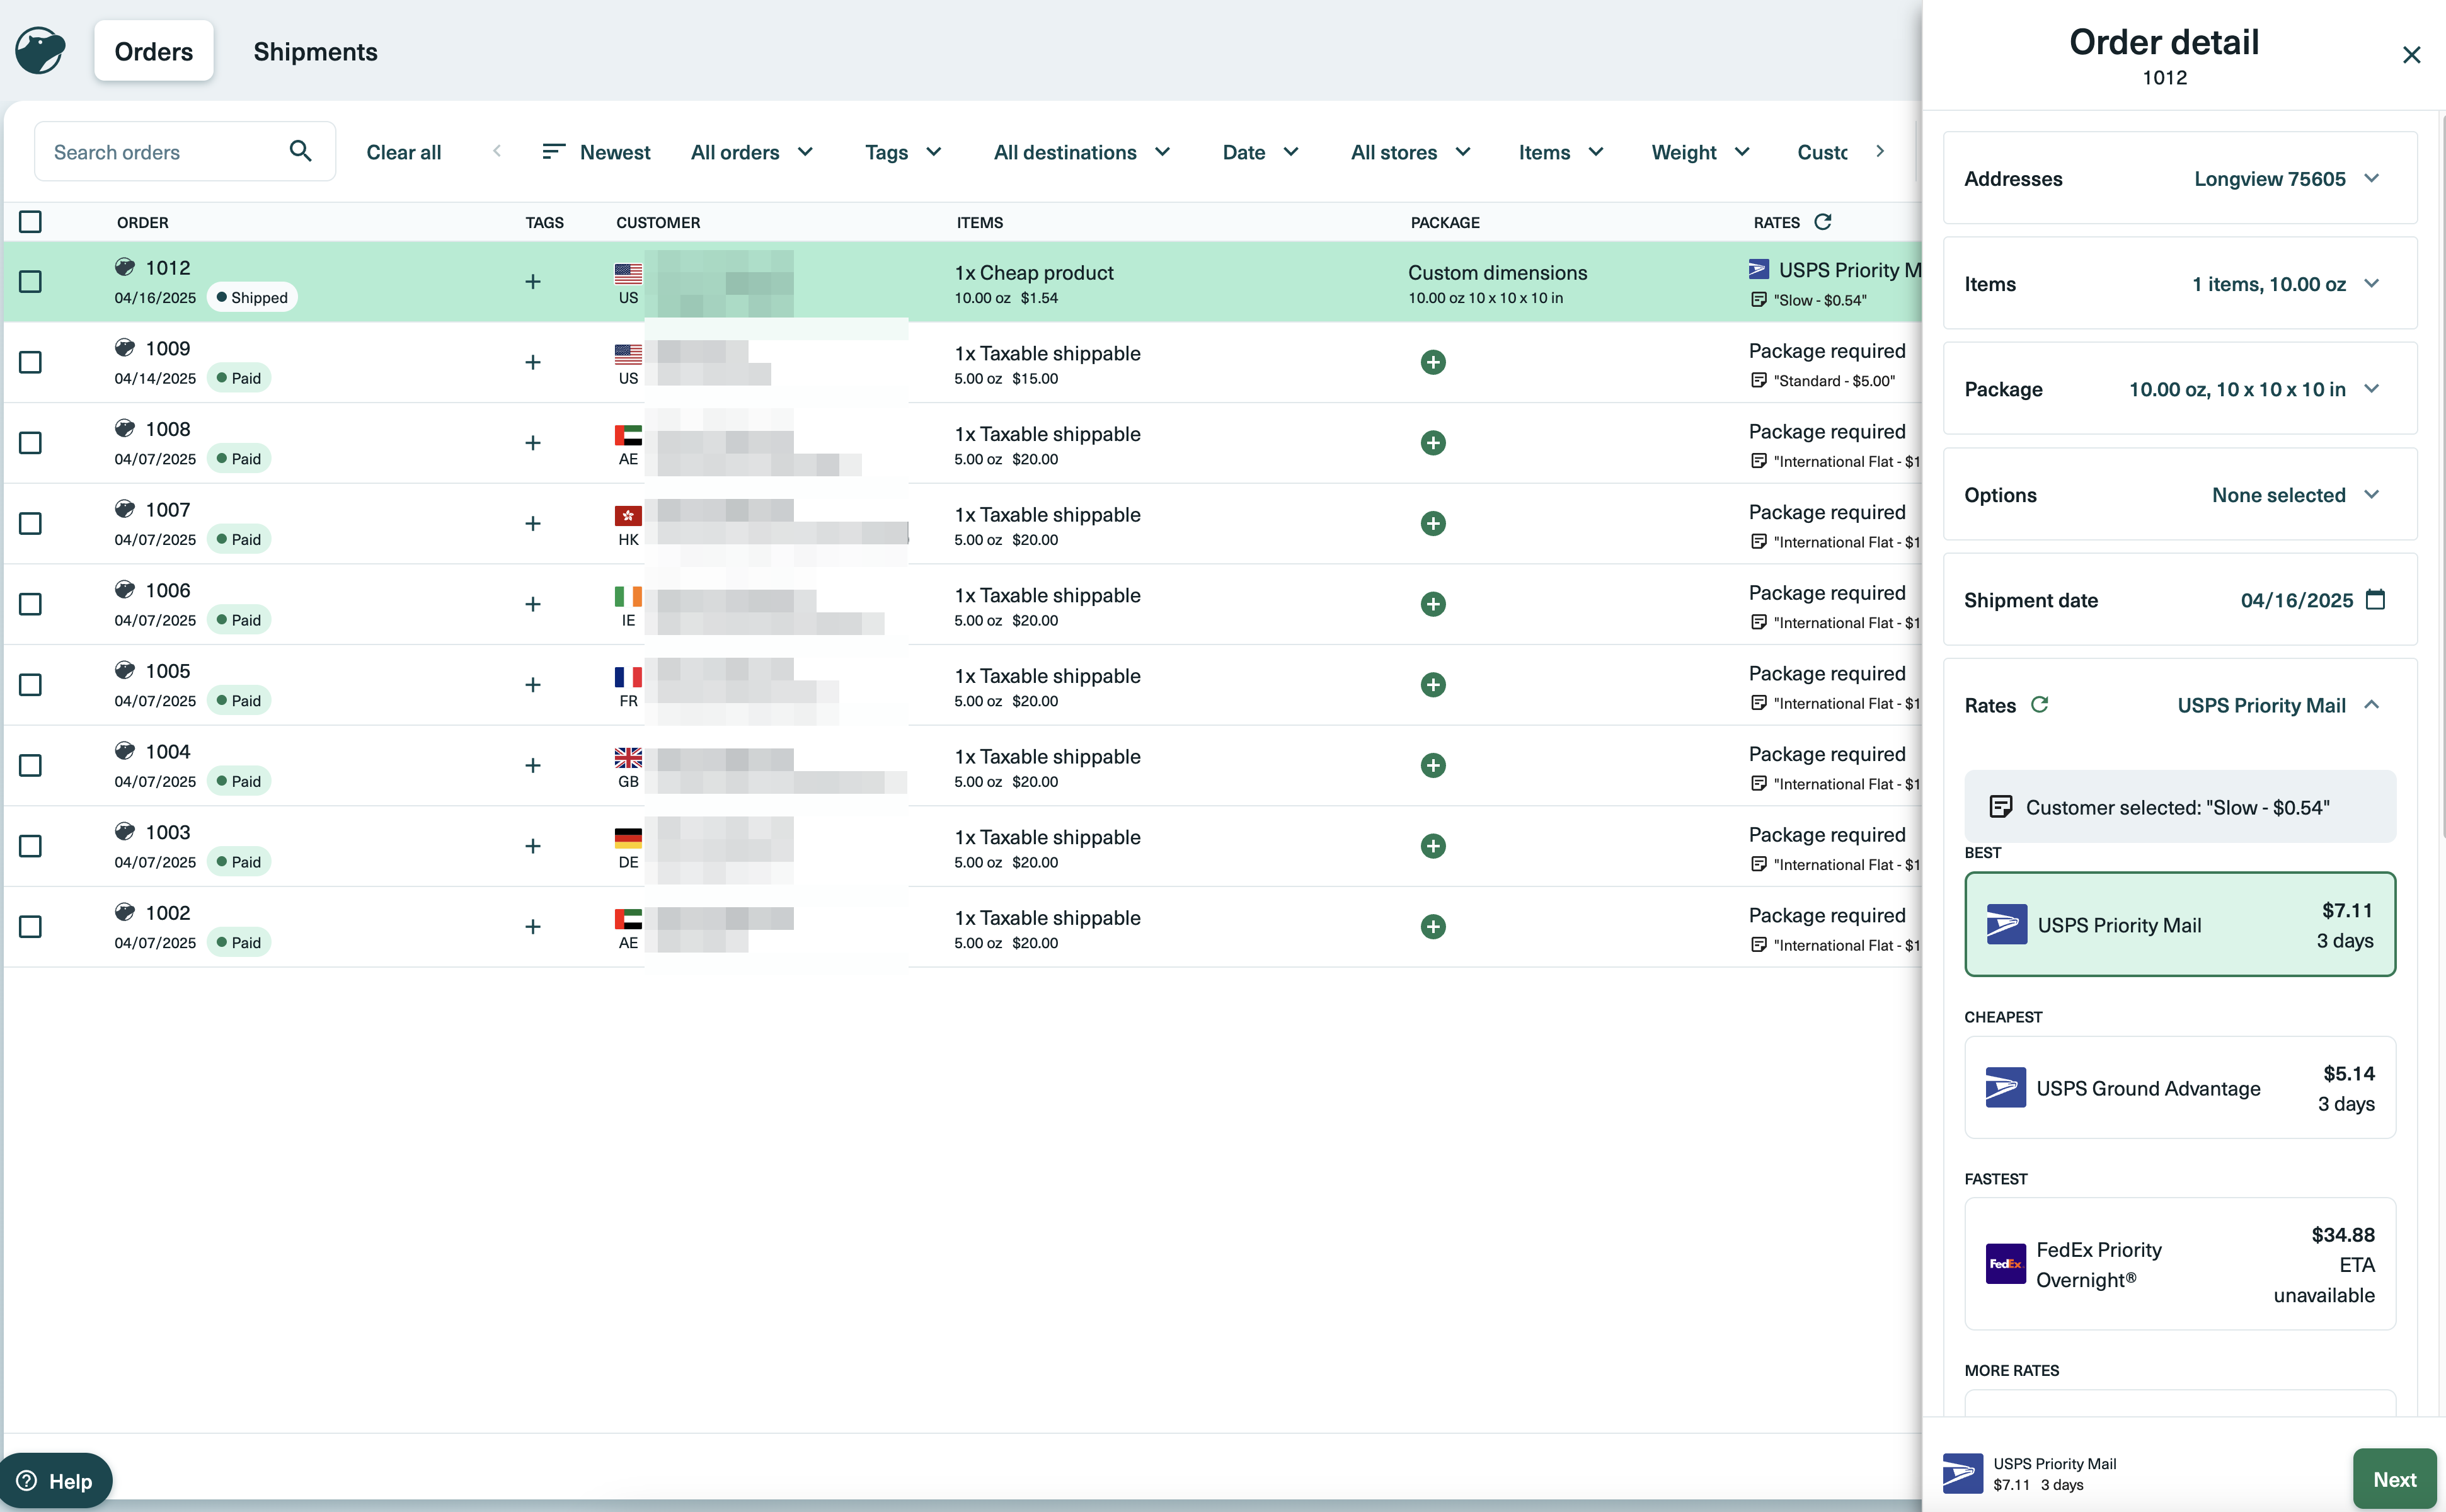Expand the Package section
Image resolution: width=2446 pixels, height=1512 pixels.
coord(2180,389)
